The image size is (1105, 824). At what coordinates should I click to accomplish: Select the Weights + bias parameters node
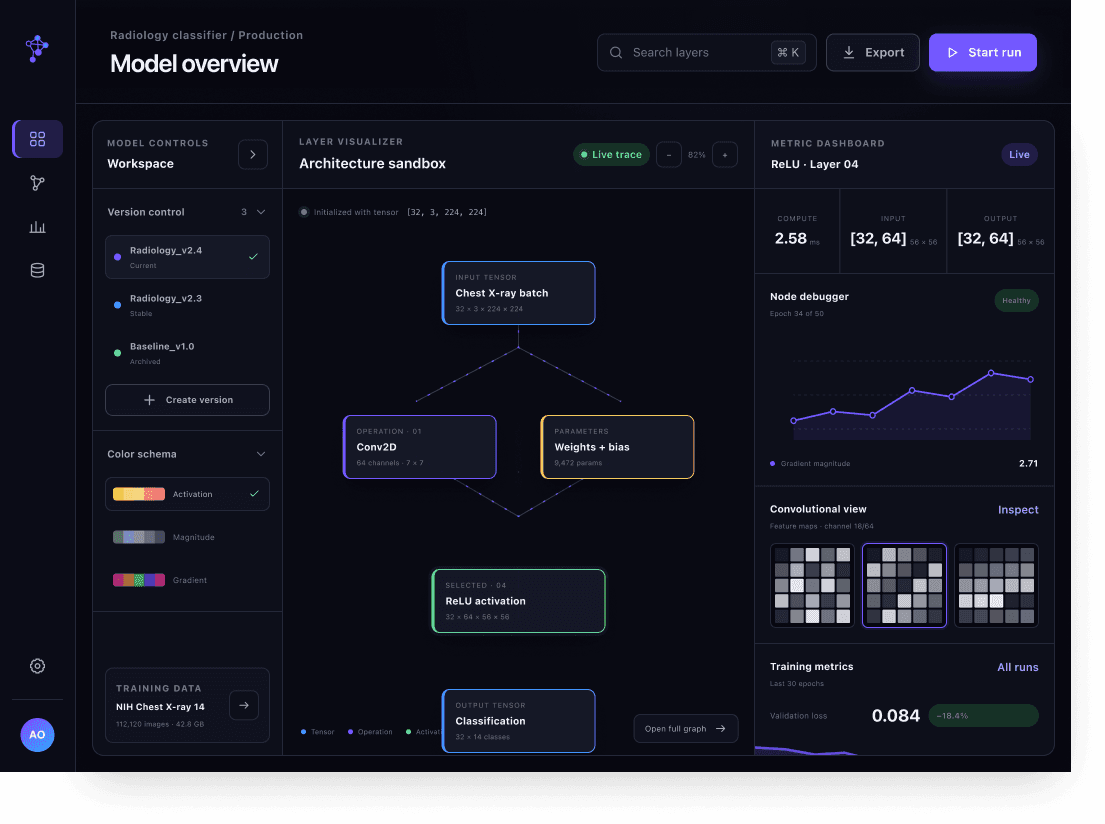[617, 447]
